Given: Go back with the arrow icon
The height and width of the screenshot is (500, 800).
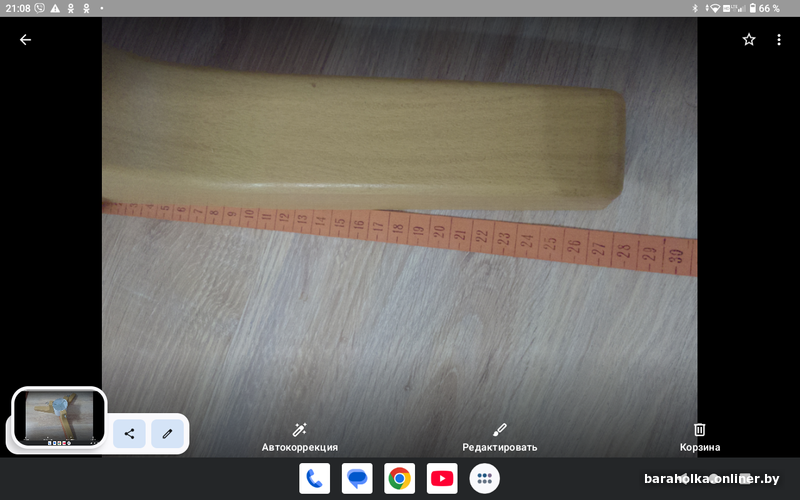Looking at the screenshot, I should [x=25, y=40].
